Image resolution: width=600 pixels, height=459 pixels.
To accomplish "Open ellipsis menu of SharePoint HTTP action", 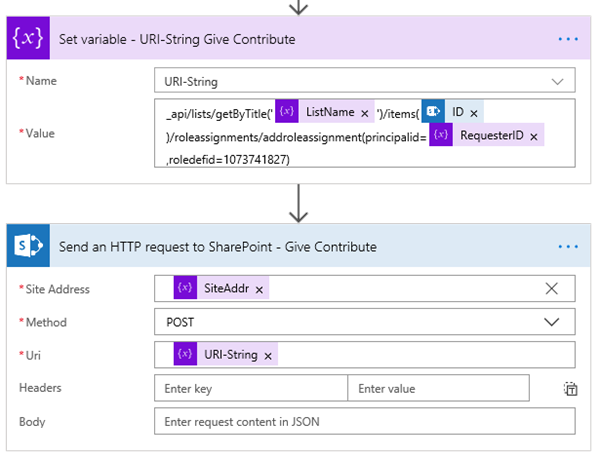I will tap(568, 247).
